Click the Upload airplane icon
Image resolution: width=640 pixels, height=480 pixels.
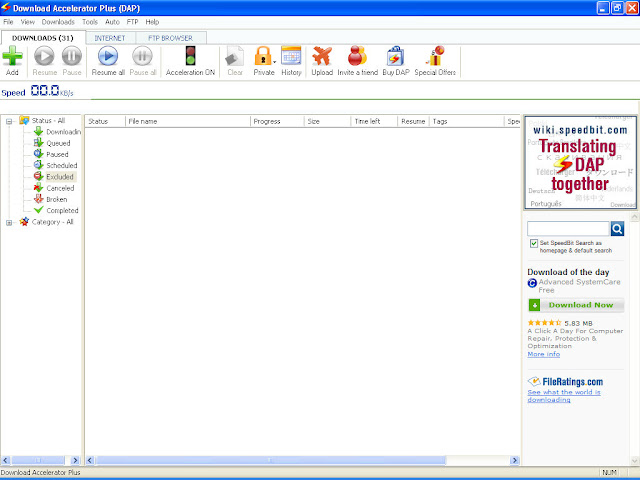[322, 56]
